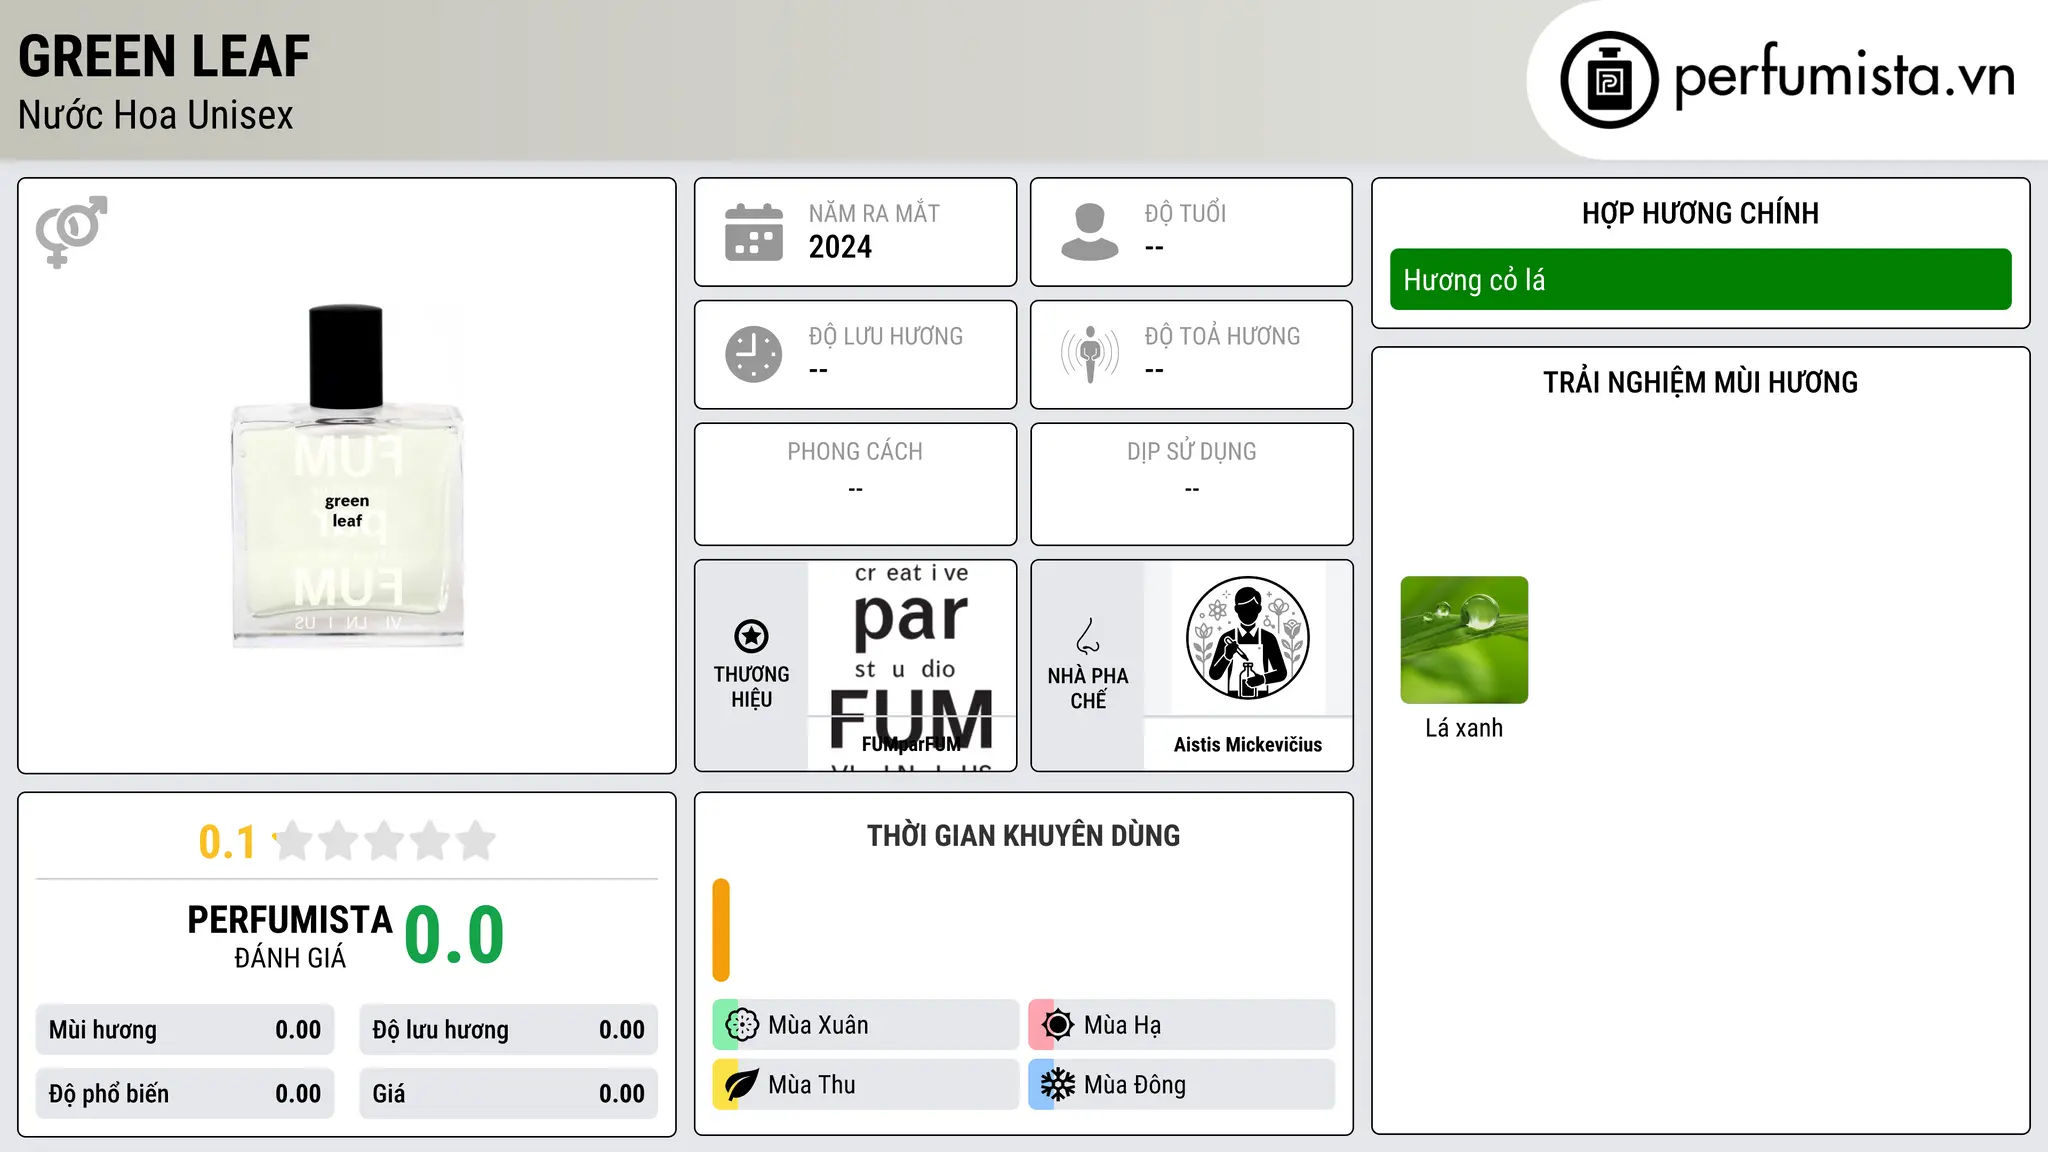Image resolution: width=2048 pixels, height=1152 pixels.
Task: Select the Mùa Đông season label
Action: [1135, 1085]
